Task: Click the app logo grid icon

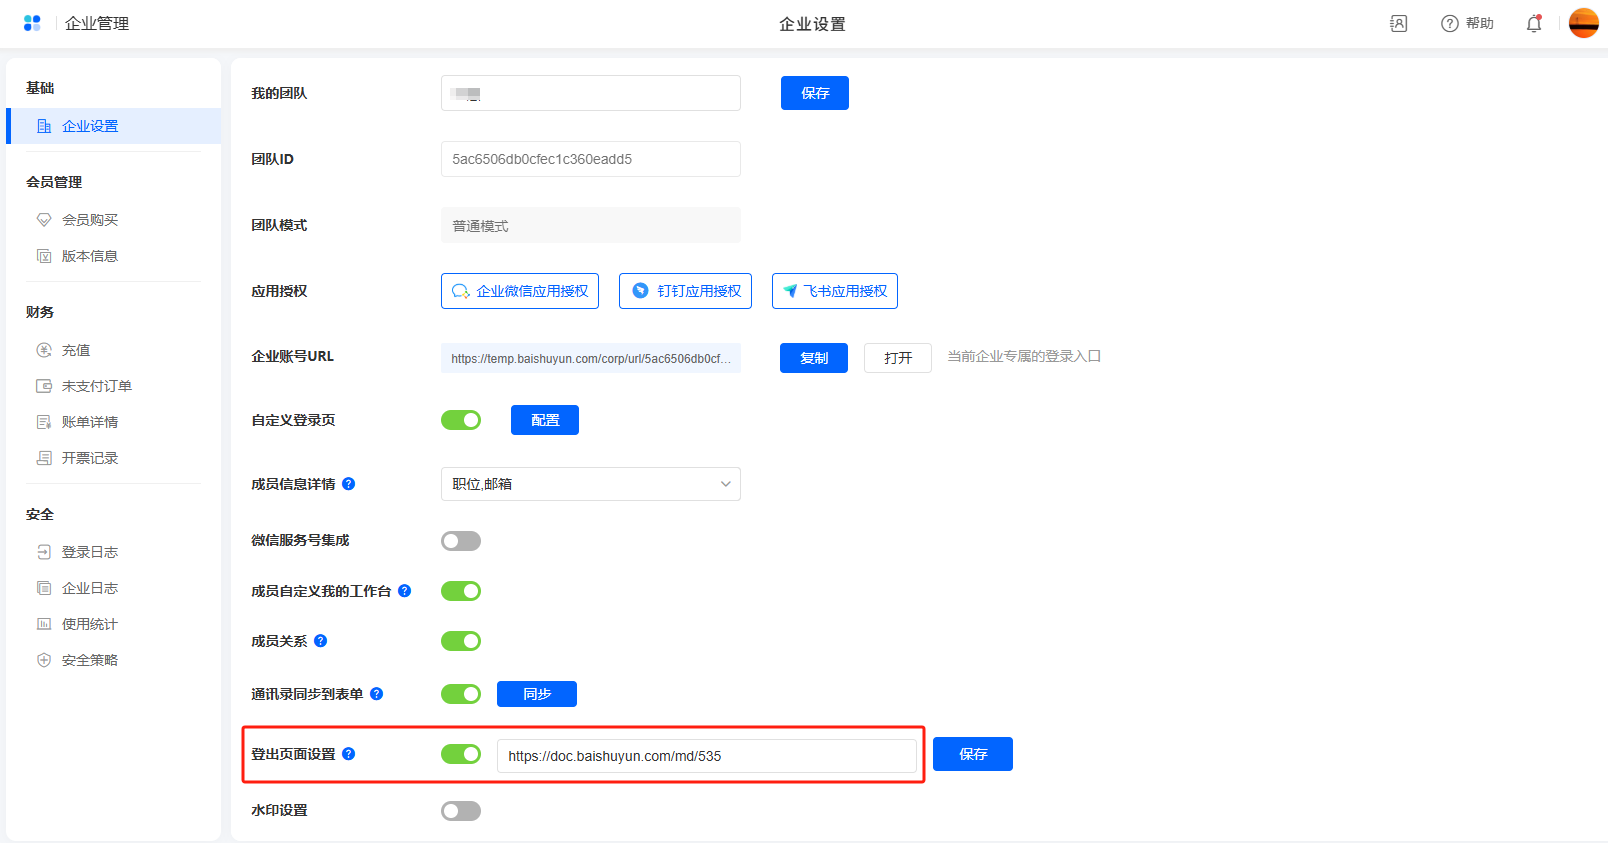Action: click(x=32, y=23)
